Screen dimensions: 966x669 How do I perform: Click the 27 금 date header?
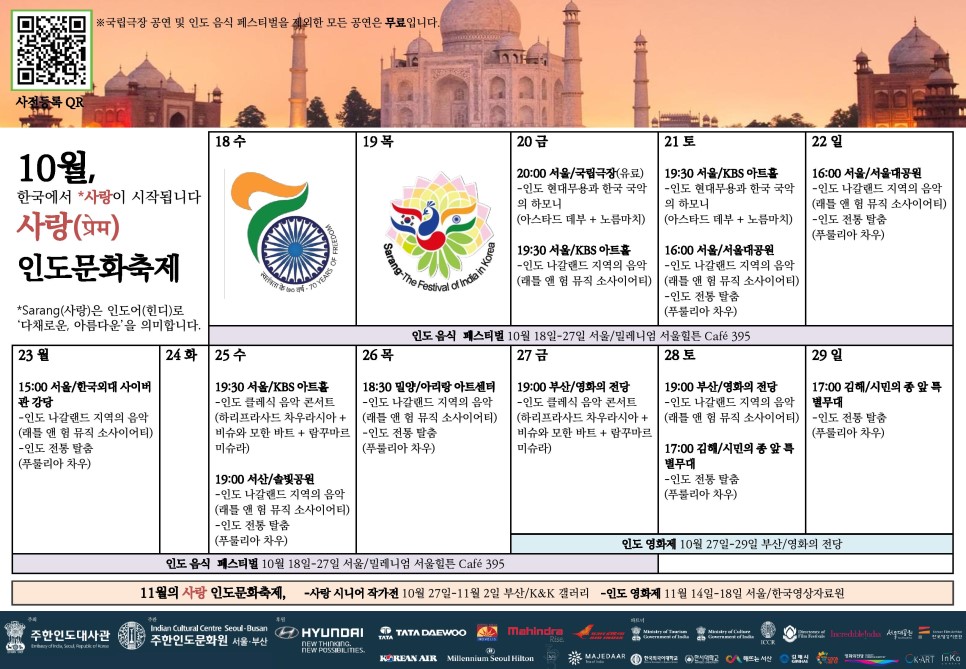point(532,355)
